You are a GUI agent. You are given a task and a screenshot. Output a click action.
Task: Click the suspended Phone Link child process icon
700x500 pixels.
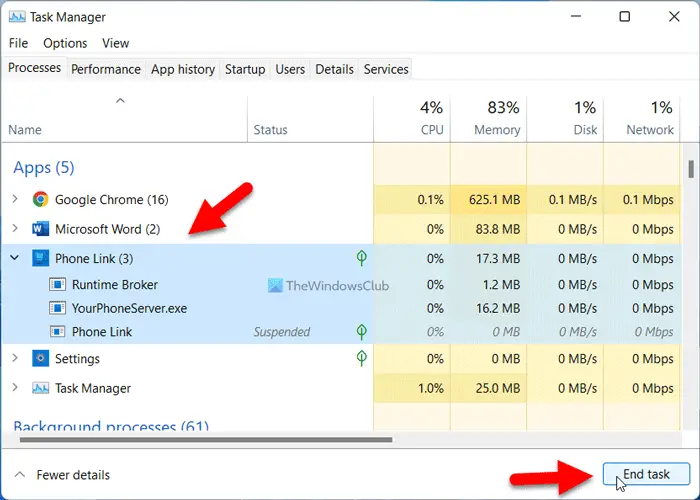pyautogui.click(x=58, y=332)
